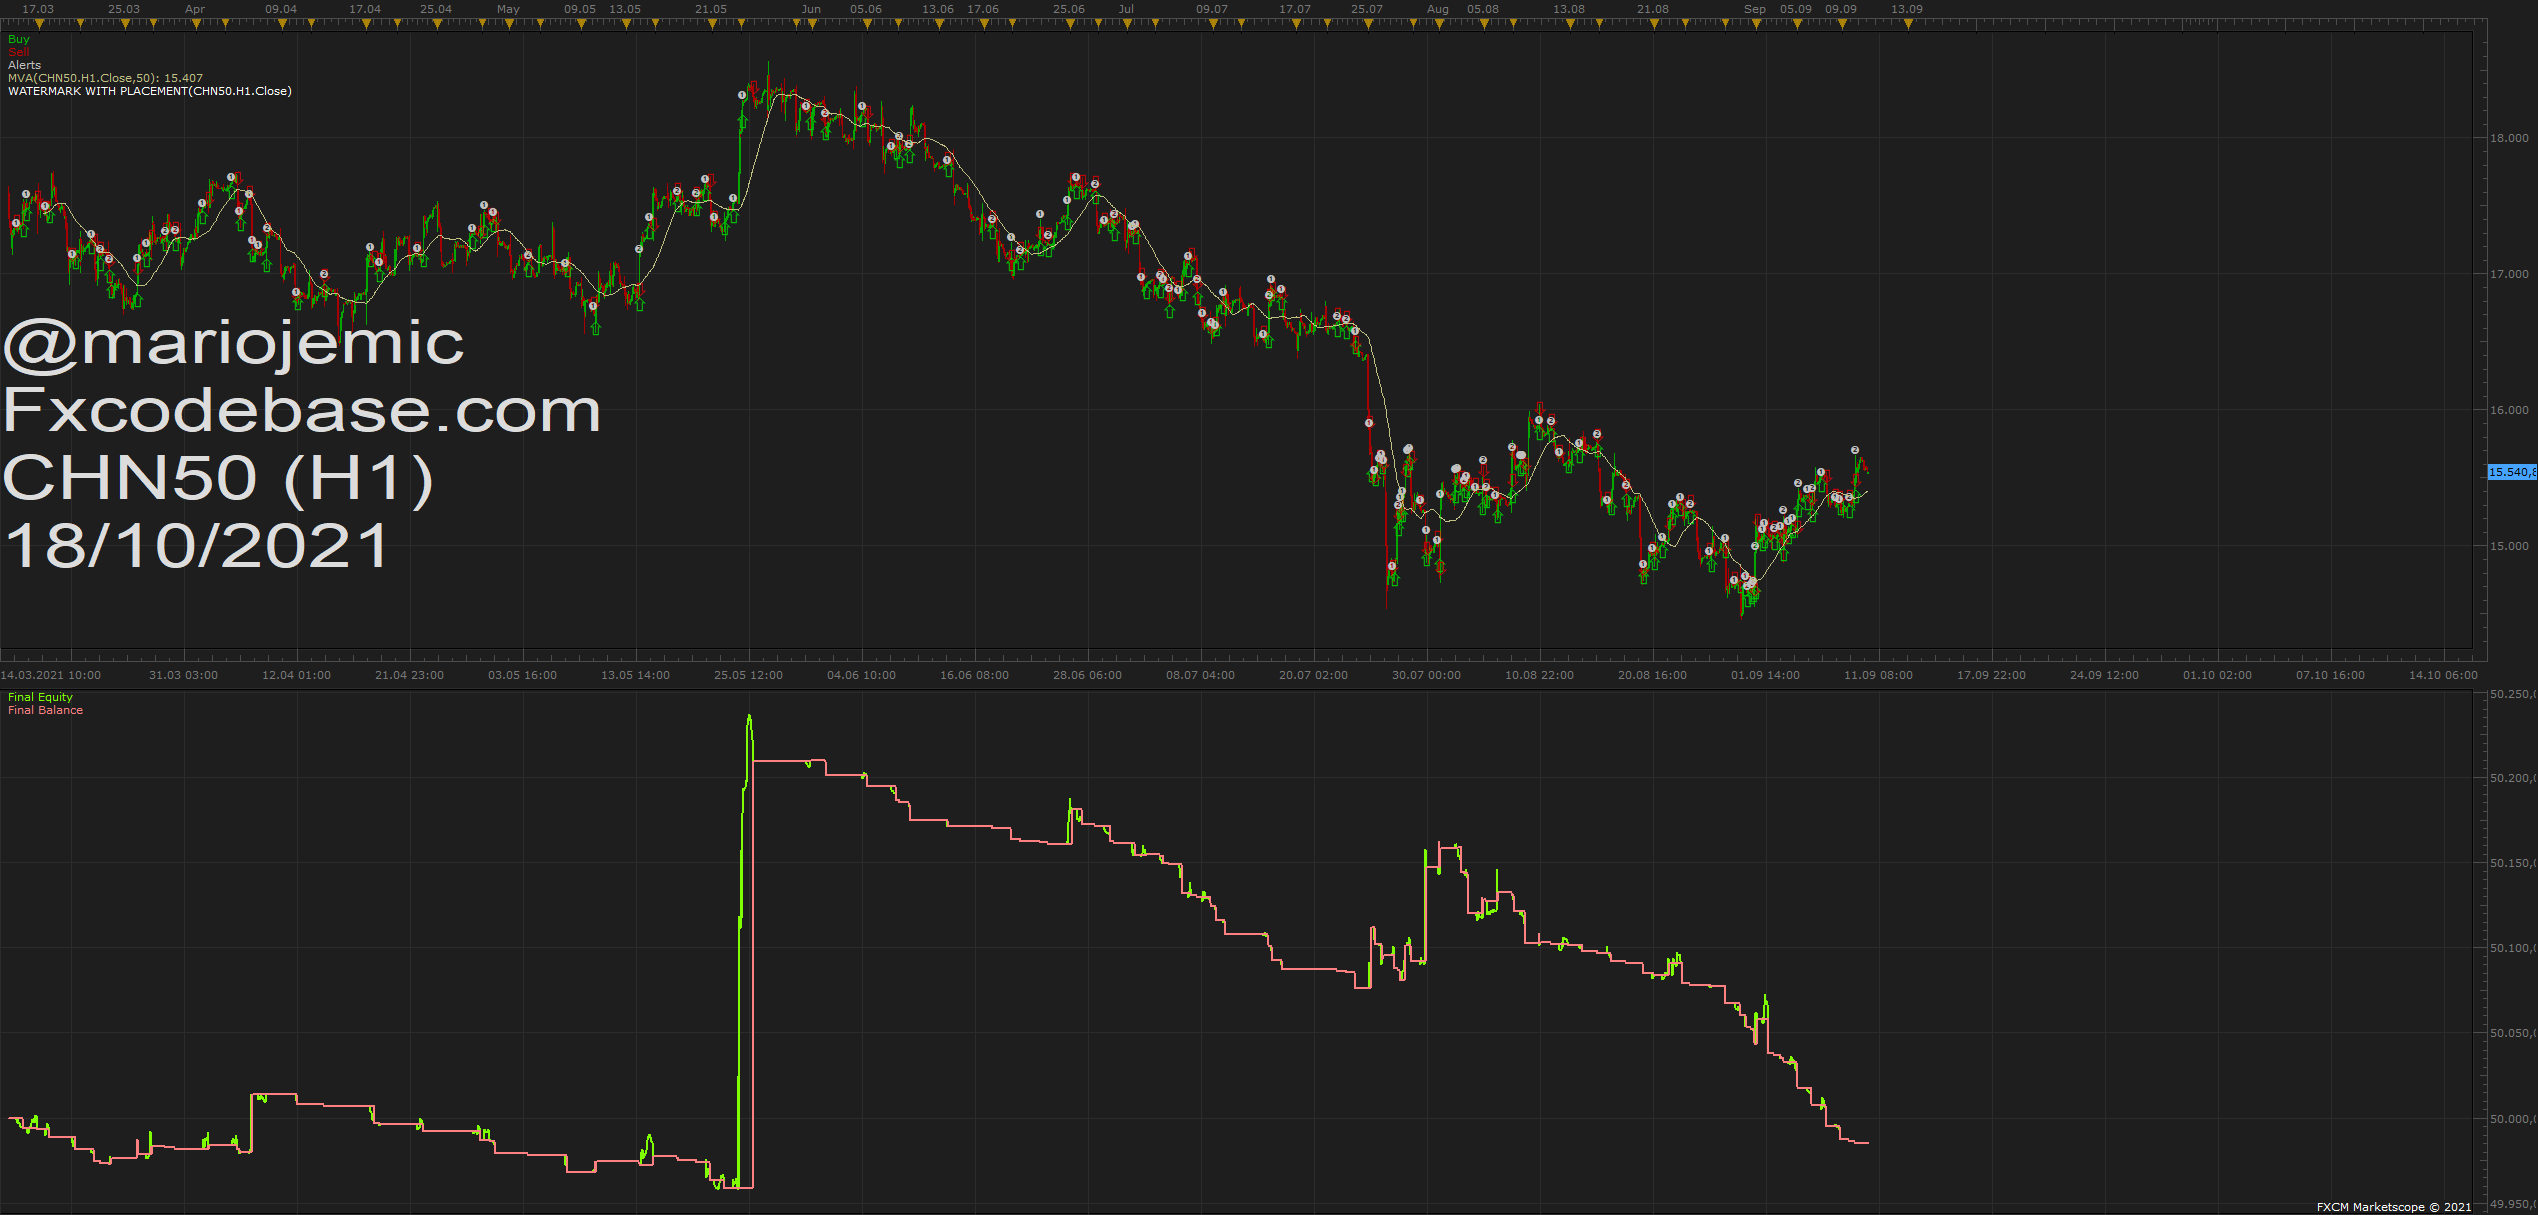The image size is (2538, 1215).
Task: Select the MVA(CHN50.H1.Close,50) indicator label
Action: coord(105,78)
